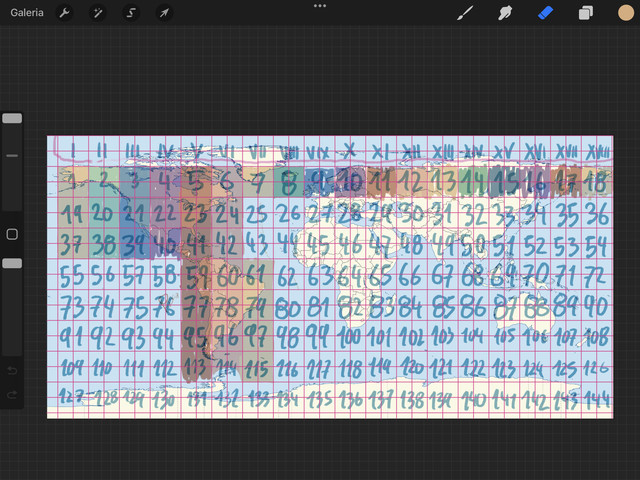Click map cell numbered 26
Viewport: 640px width, 480px height.
[x=289, y=214]
